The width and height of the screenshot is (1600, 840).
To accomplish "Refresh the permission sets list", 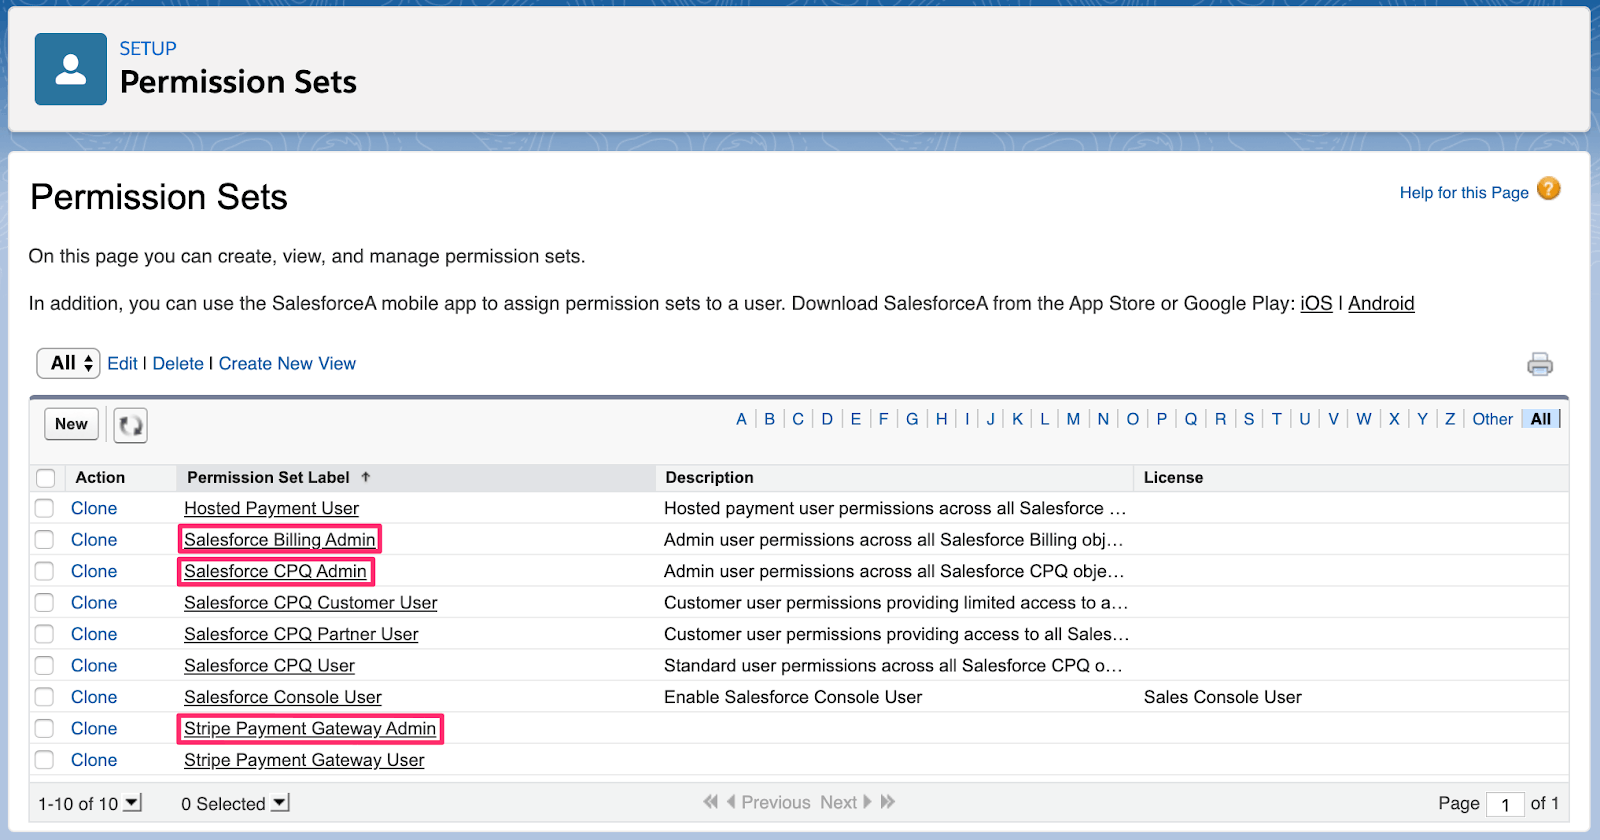I will [130, 425].
